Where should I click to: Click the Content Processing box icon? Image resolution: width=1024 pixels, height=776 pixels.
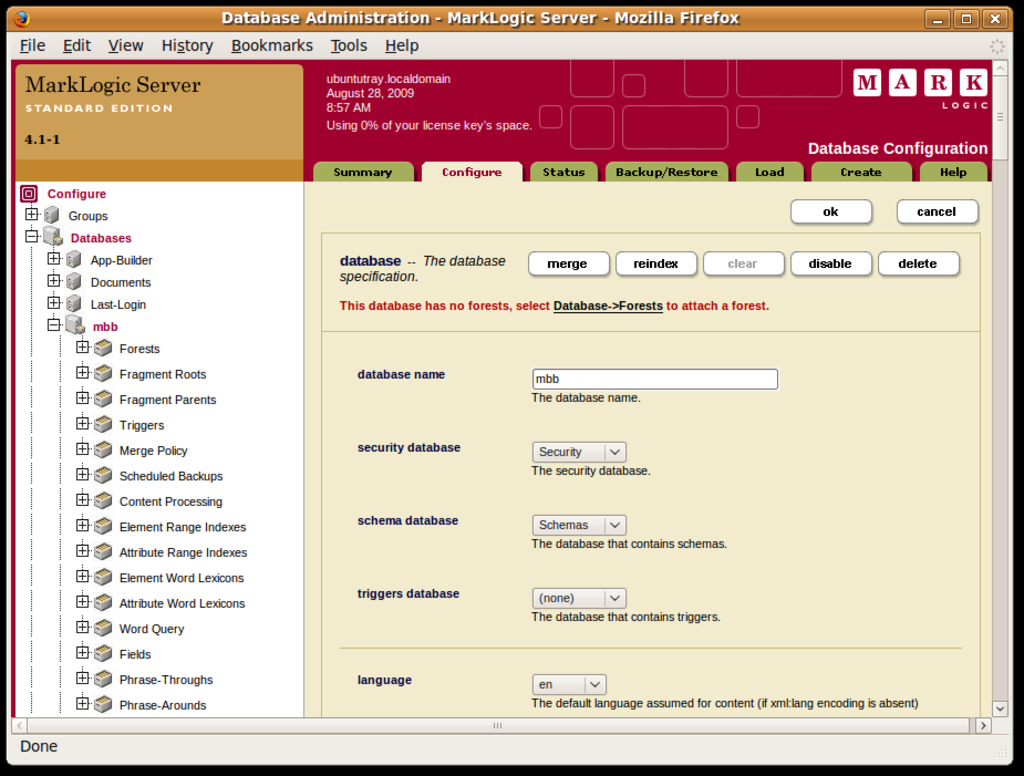(x=103, y=501)
